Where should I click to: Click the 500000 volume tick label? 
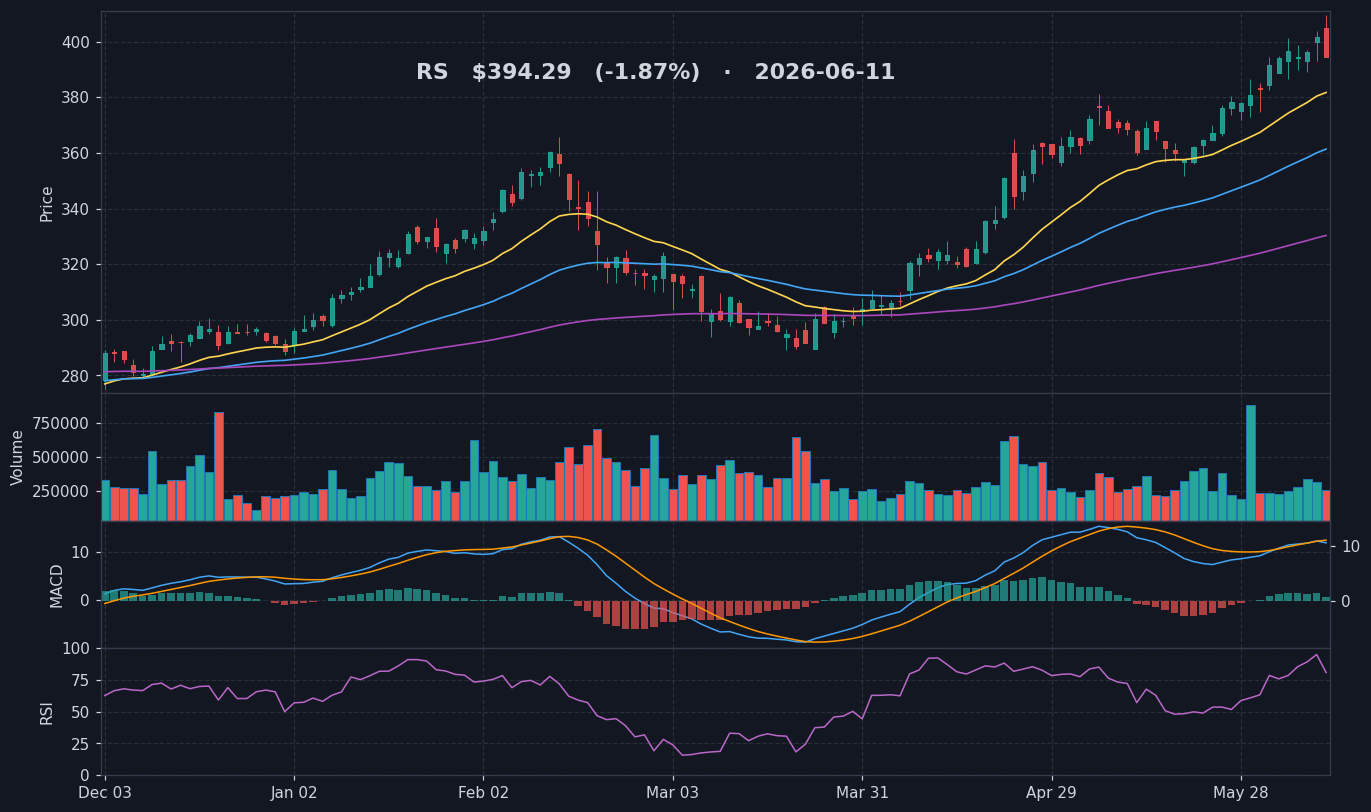(x=62, y=458)
